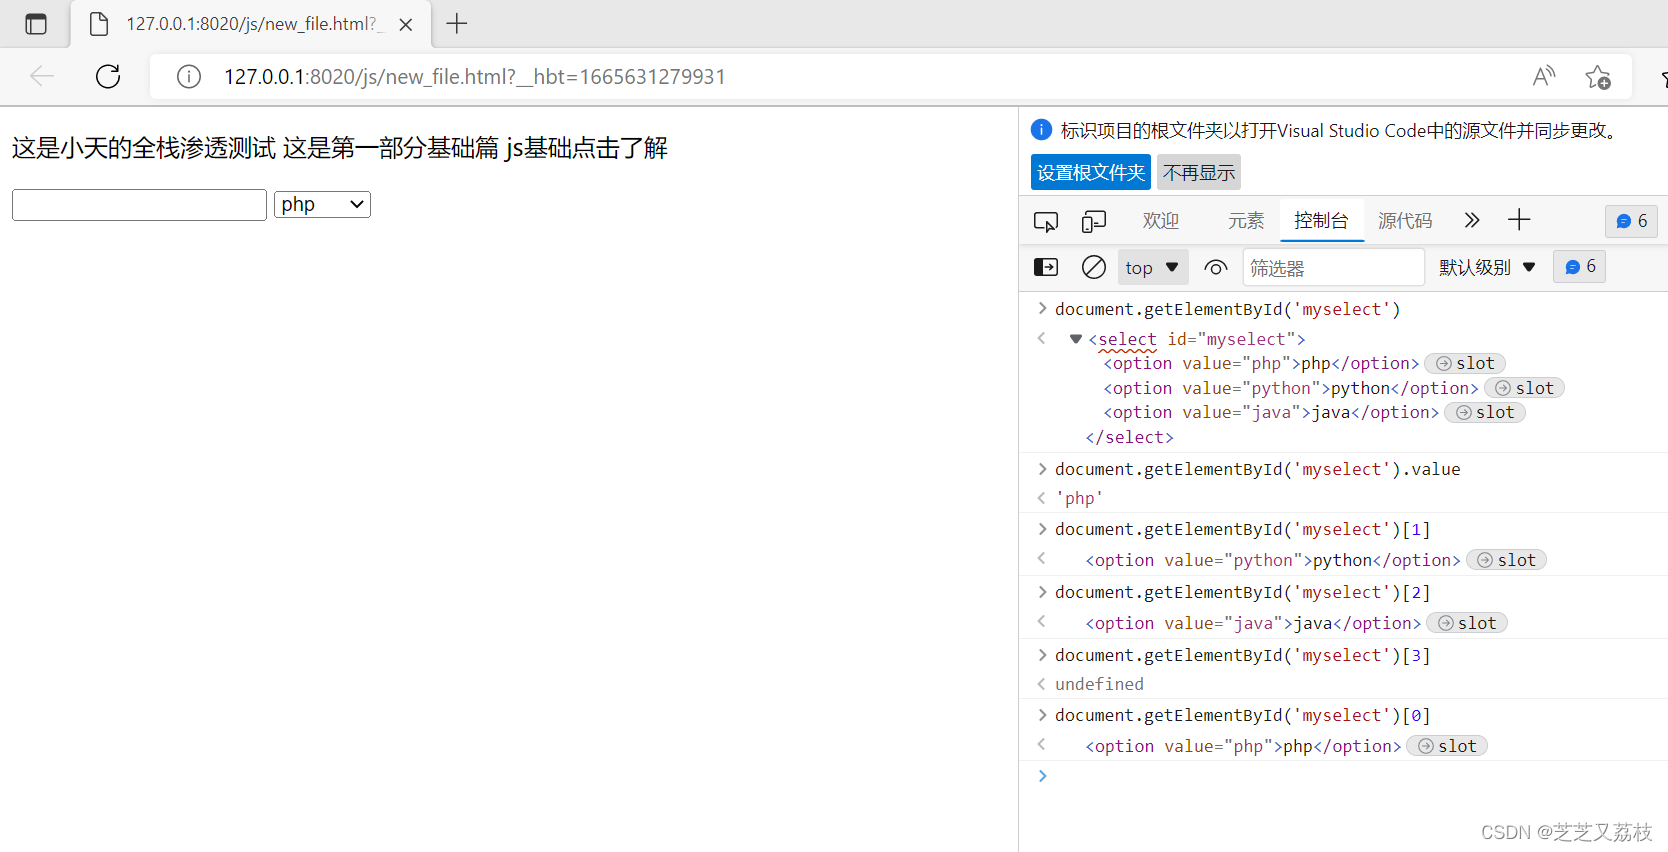Screen dimensions: 1668x852
Task: Click the text input box on page
Action: coord(139,204)
